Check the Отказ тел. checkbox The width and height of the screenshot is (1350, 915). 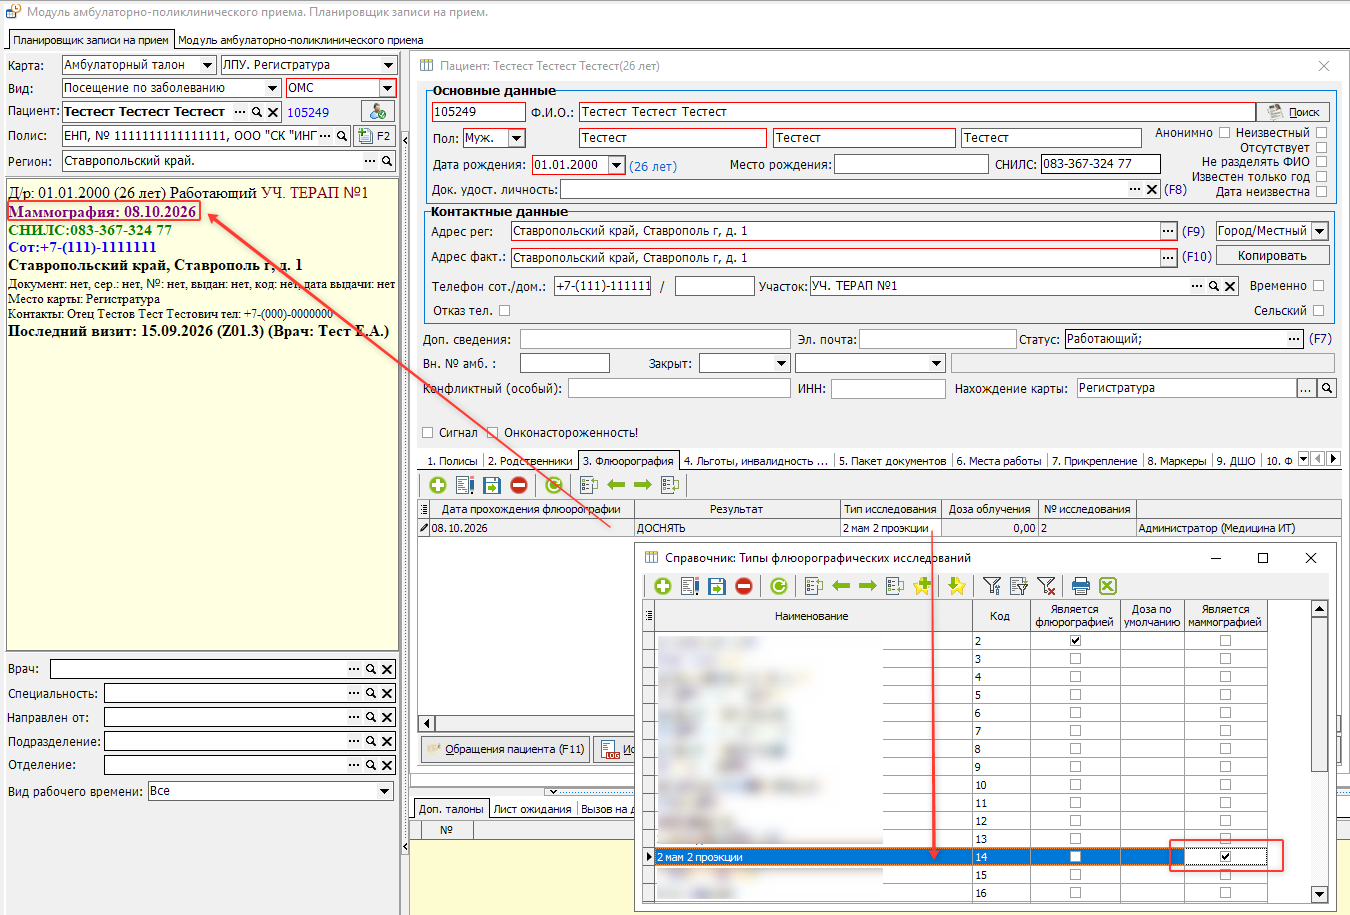click(x=504, y=311)
